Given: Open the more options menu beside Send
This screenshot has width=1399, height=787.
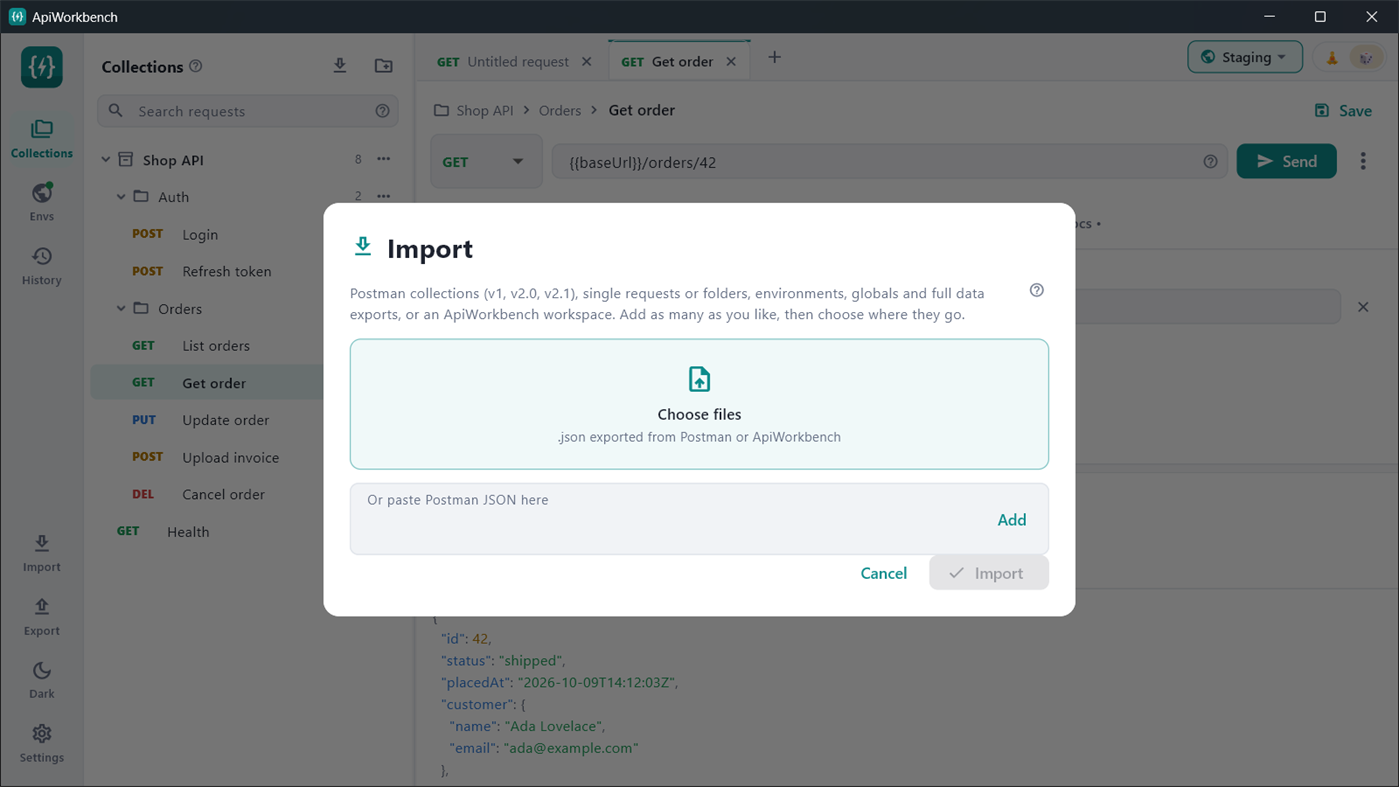Looking at the screenshot, I should click(x=1363, y=161).
